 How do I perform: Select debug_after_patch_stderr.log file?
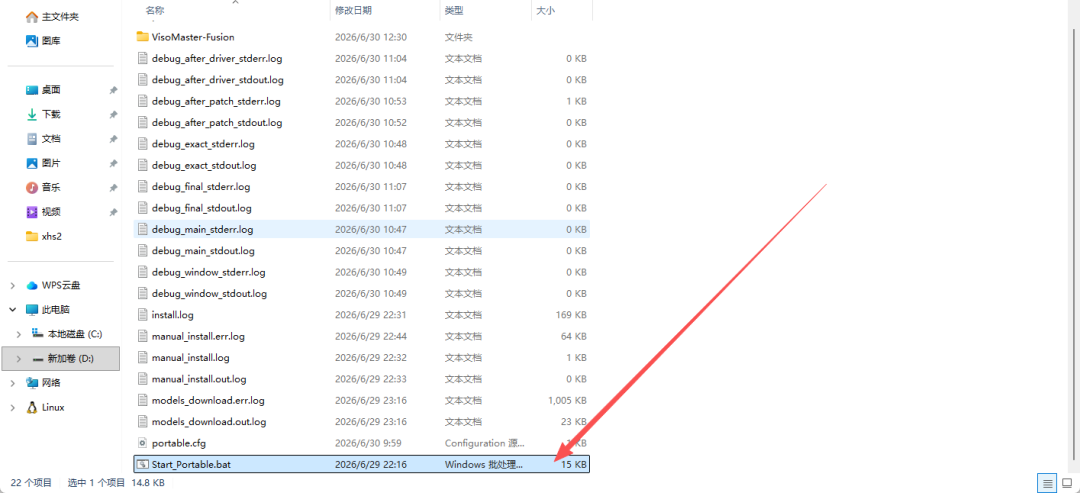coord(362,101)
